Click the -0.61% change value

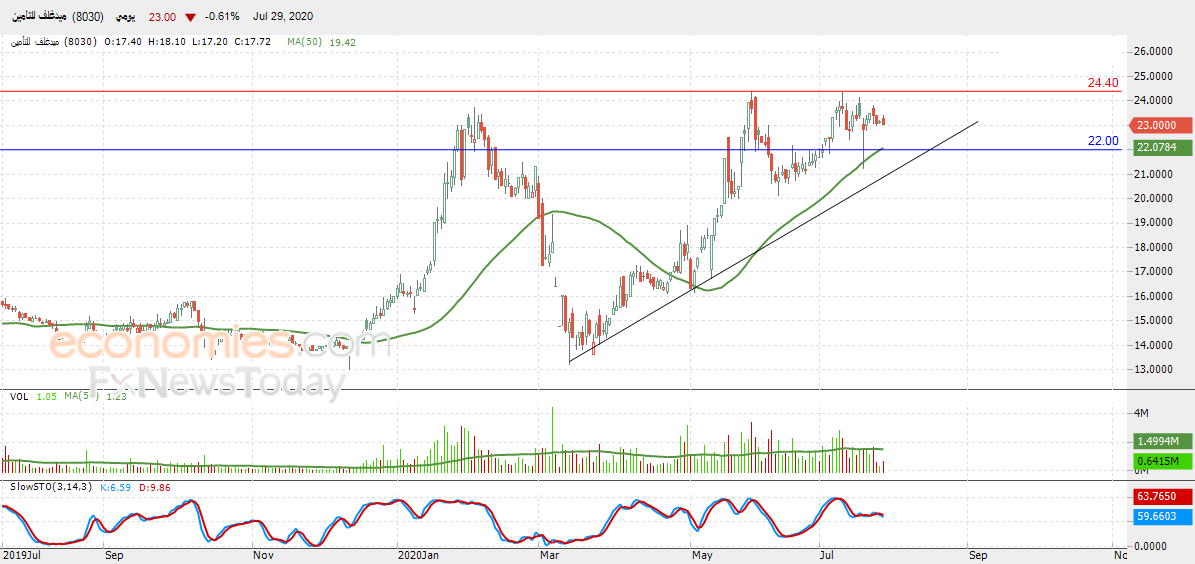pos(224,17)
